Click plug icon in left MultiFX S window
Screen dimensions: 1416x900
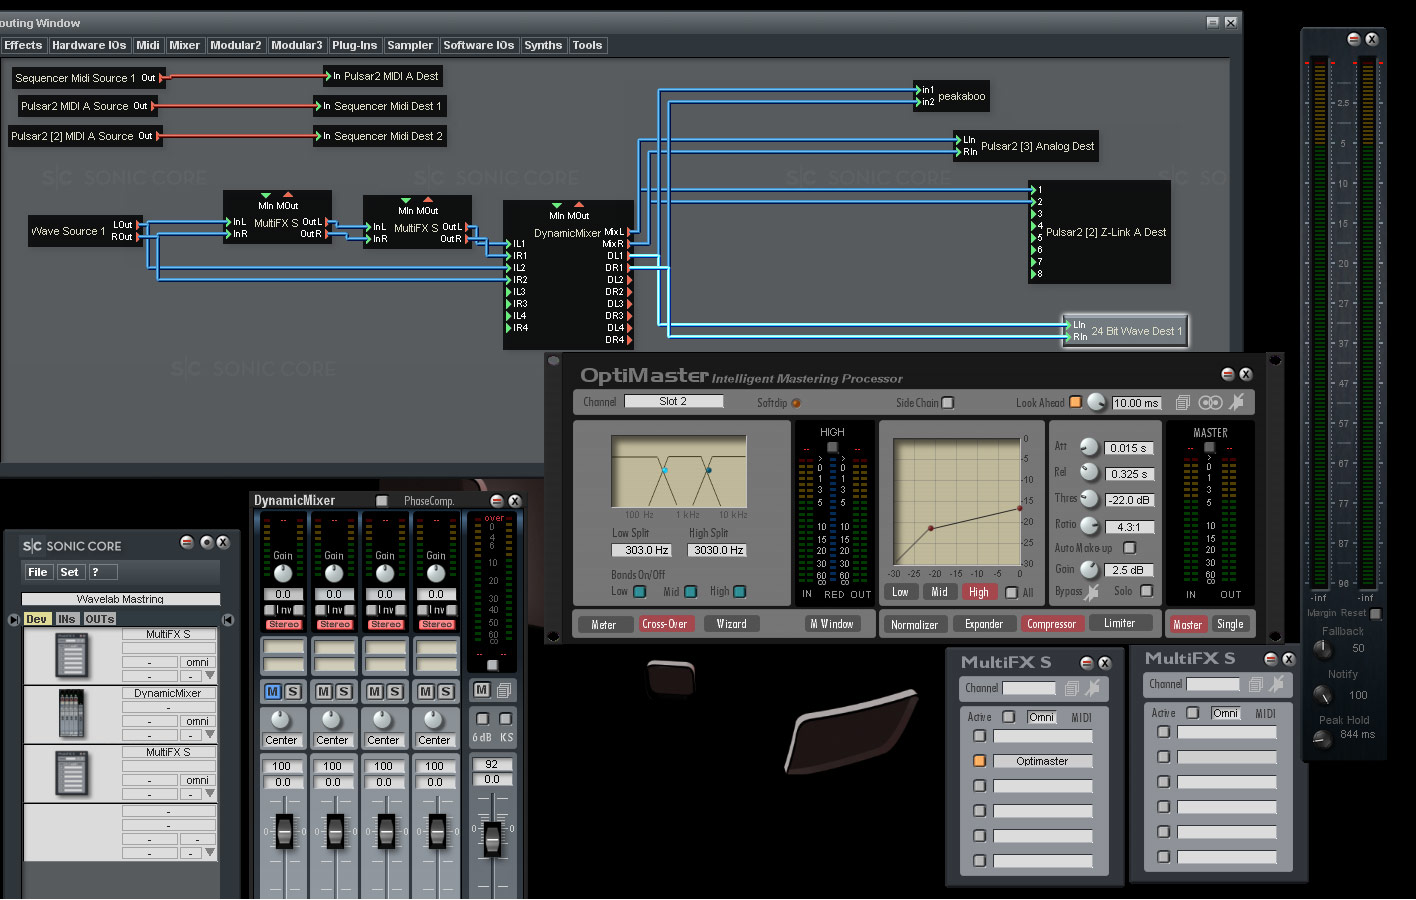click(1093, 687)
